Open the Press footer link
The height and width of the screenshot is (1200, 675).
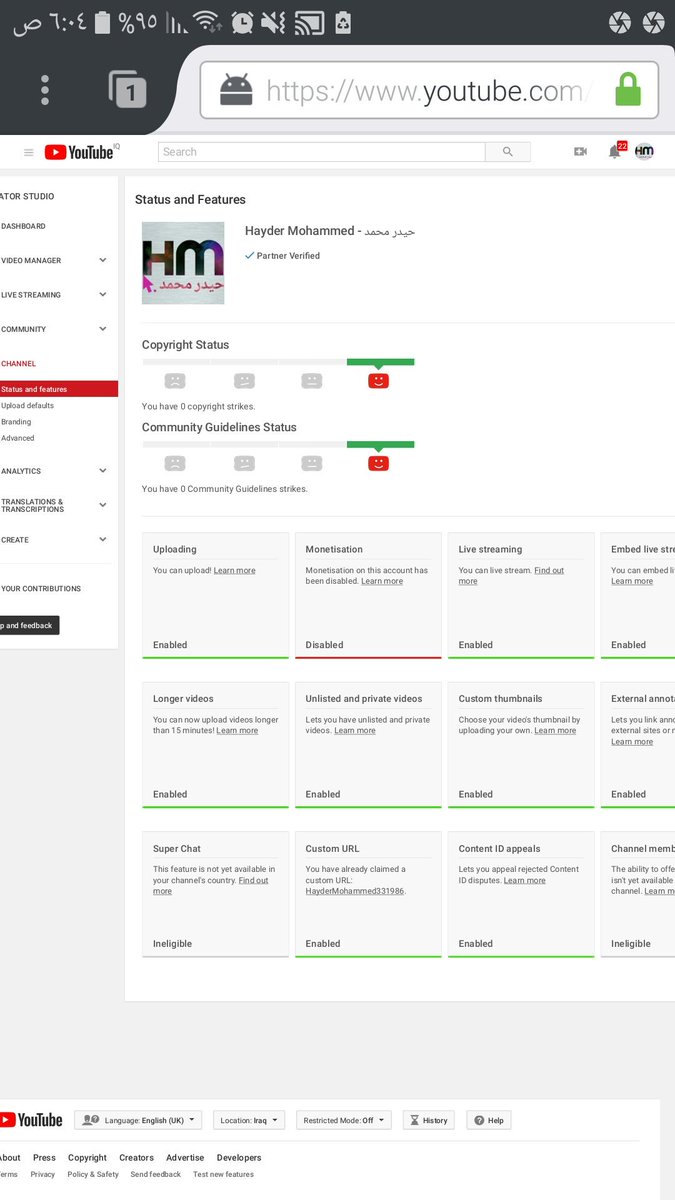(45, 1158)
